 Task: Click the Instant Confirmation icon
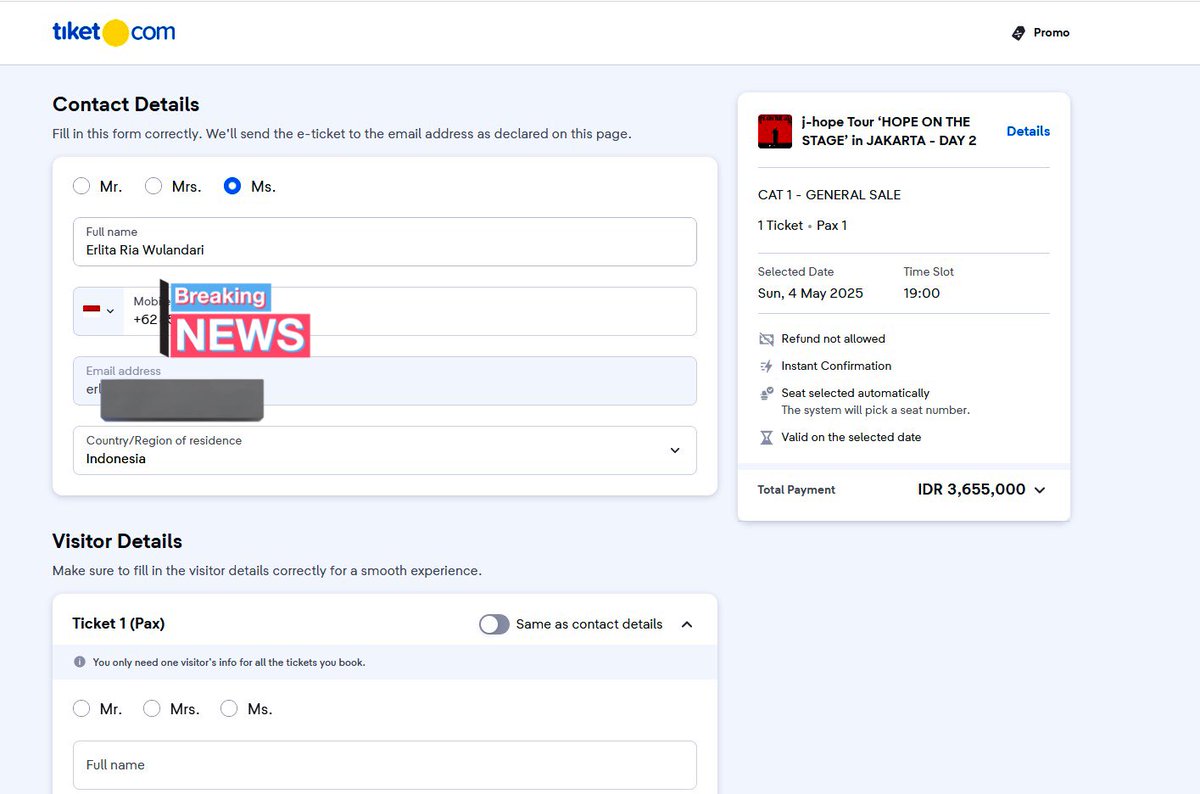coord(767,366)
